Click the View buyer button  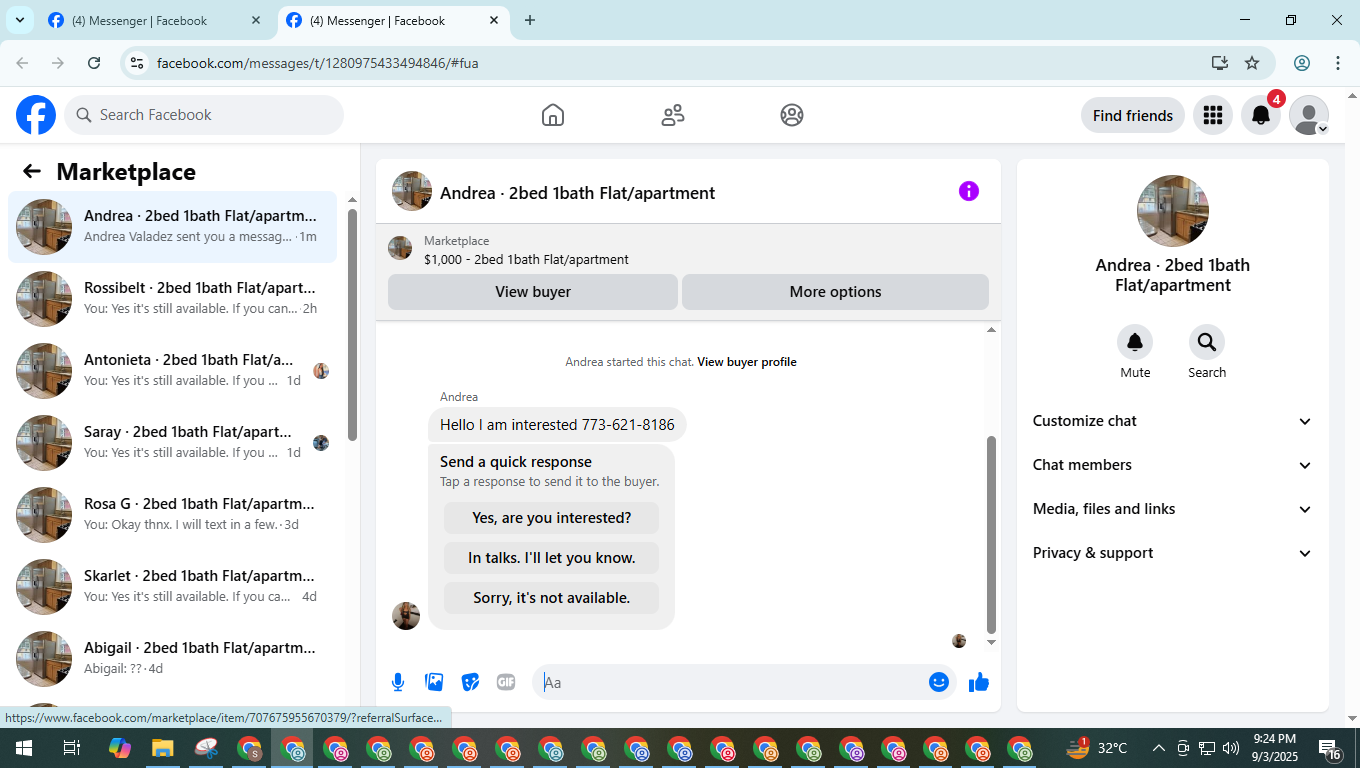533,292
